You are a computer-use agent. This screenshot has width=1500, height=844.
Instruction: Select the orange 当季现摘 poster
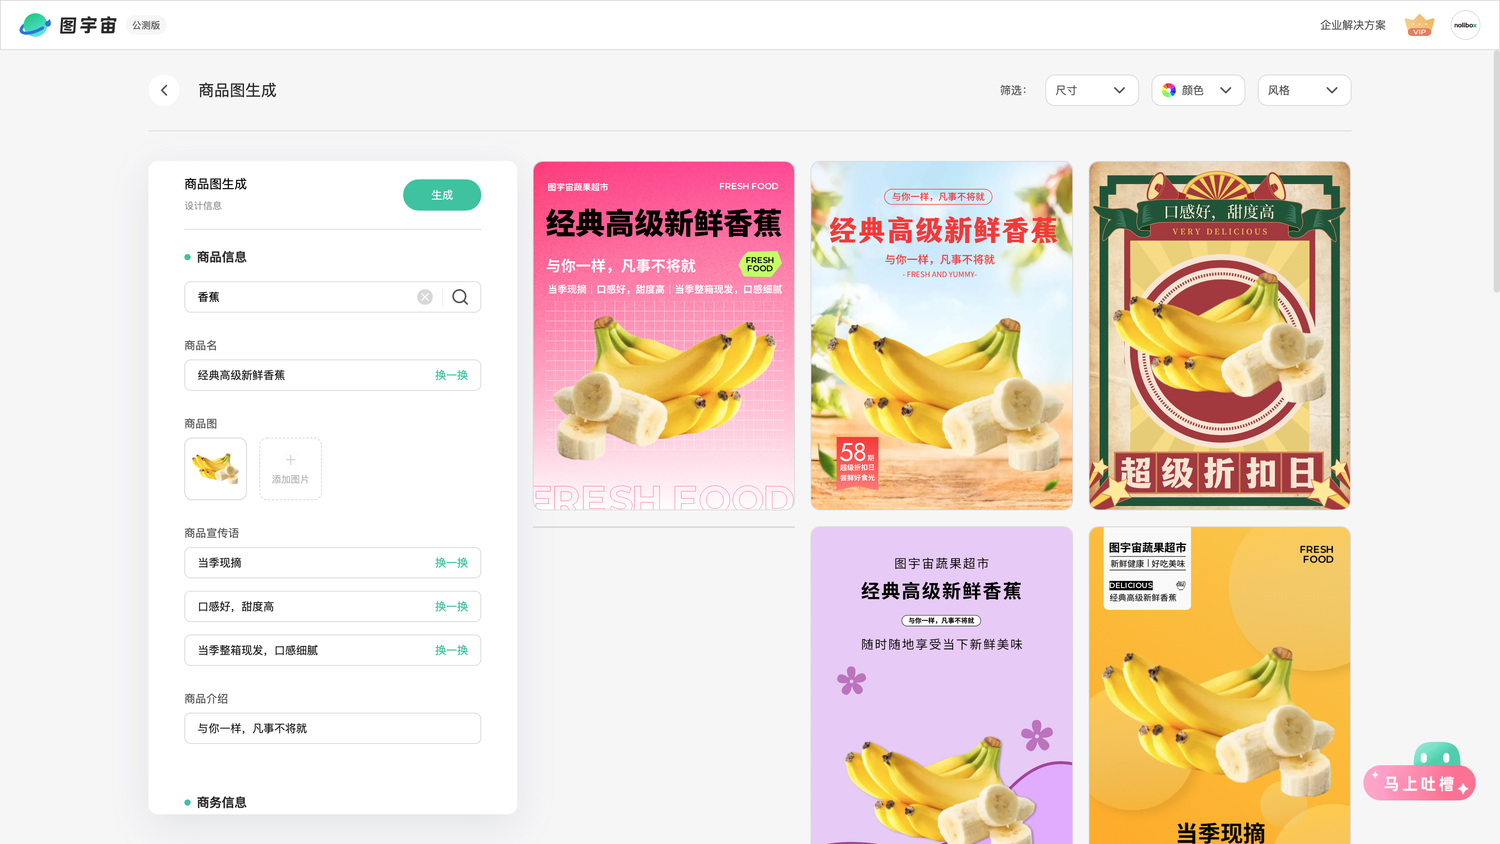(x=1219, y=686)
